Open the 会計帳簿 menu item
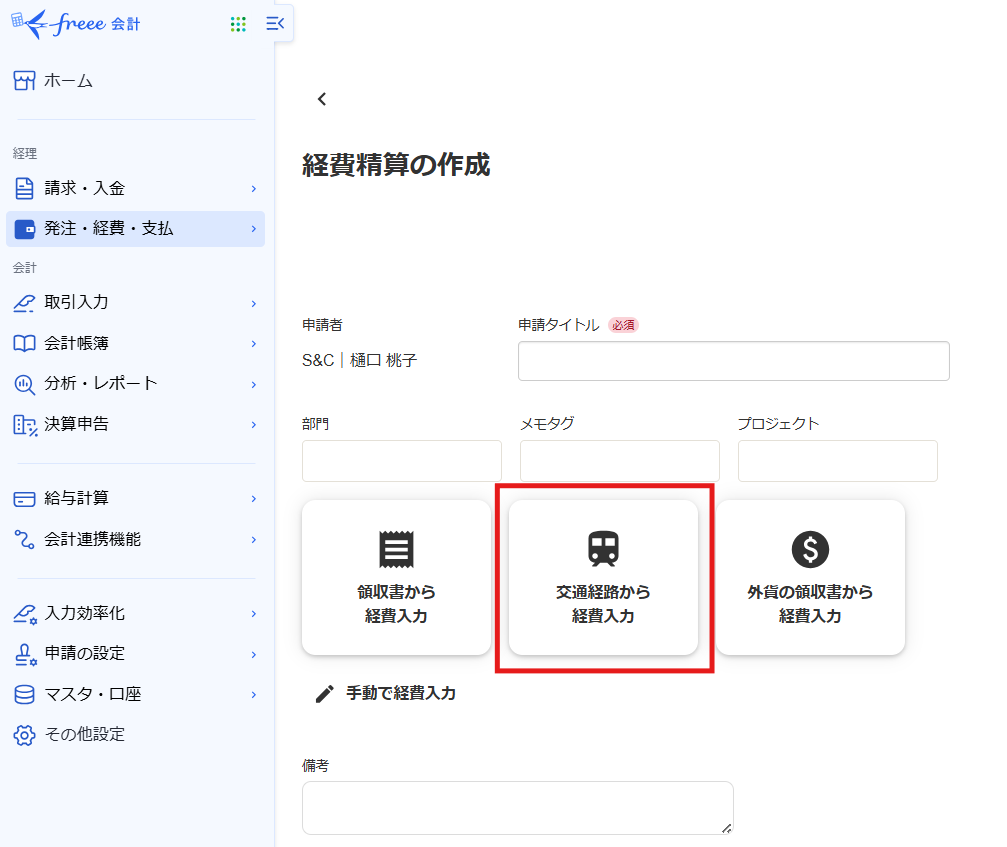1007x847 pixels. [x=76, y=343]
